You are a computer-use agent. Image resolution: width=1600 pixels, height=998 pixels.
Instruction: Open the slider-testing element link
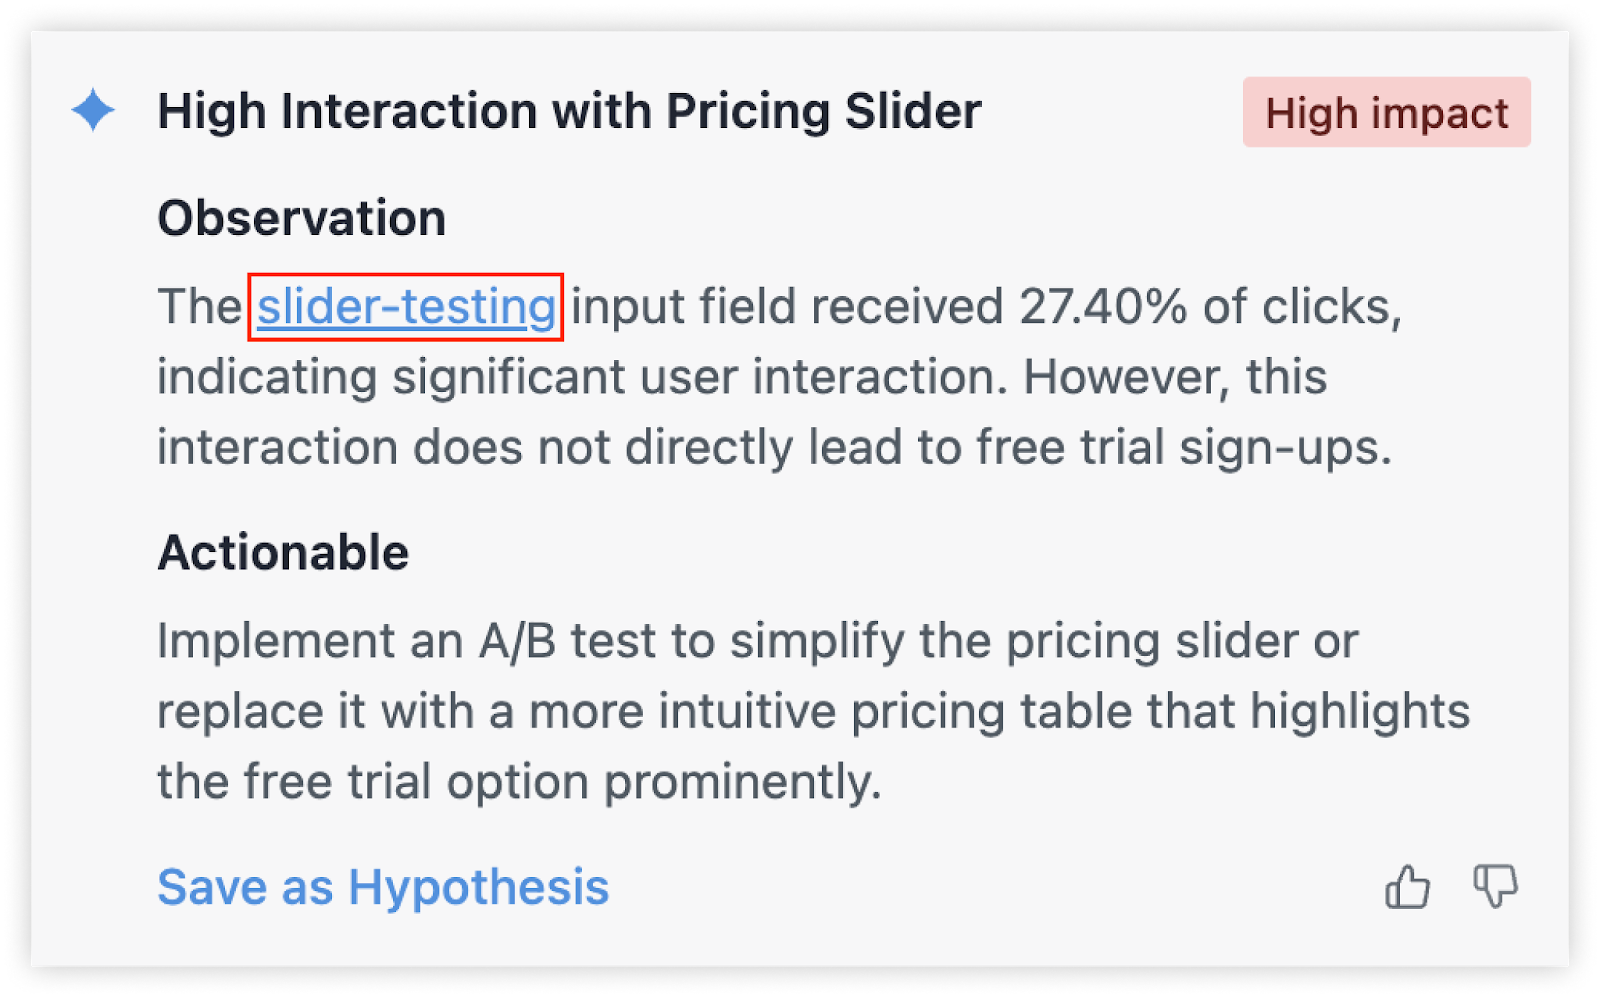click(x=406, y=307)
